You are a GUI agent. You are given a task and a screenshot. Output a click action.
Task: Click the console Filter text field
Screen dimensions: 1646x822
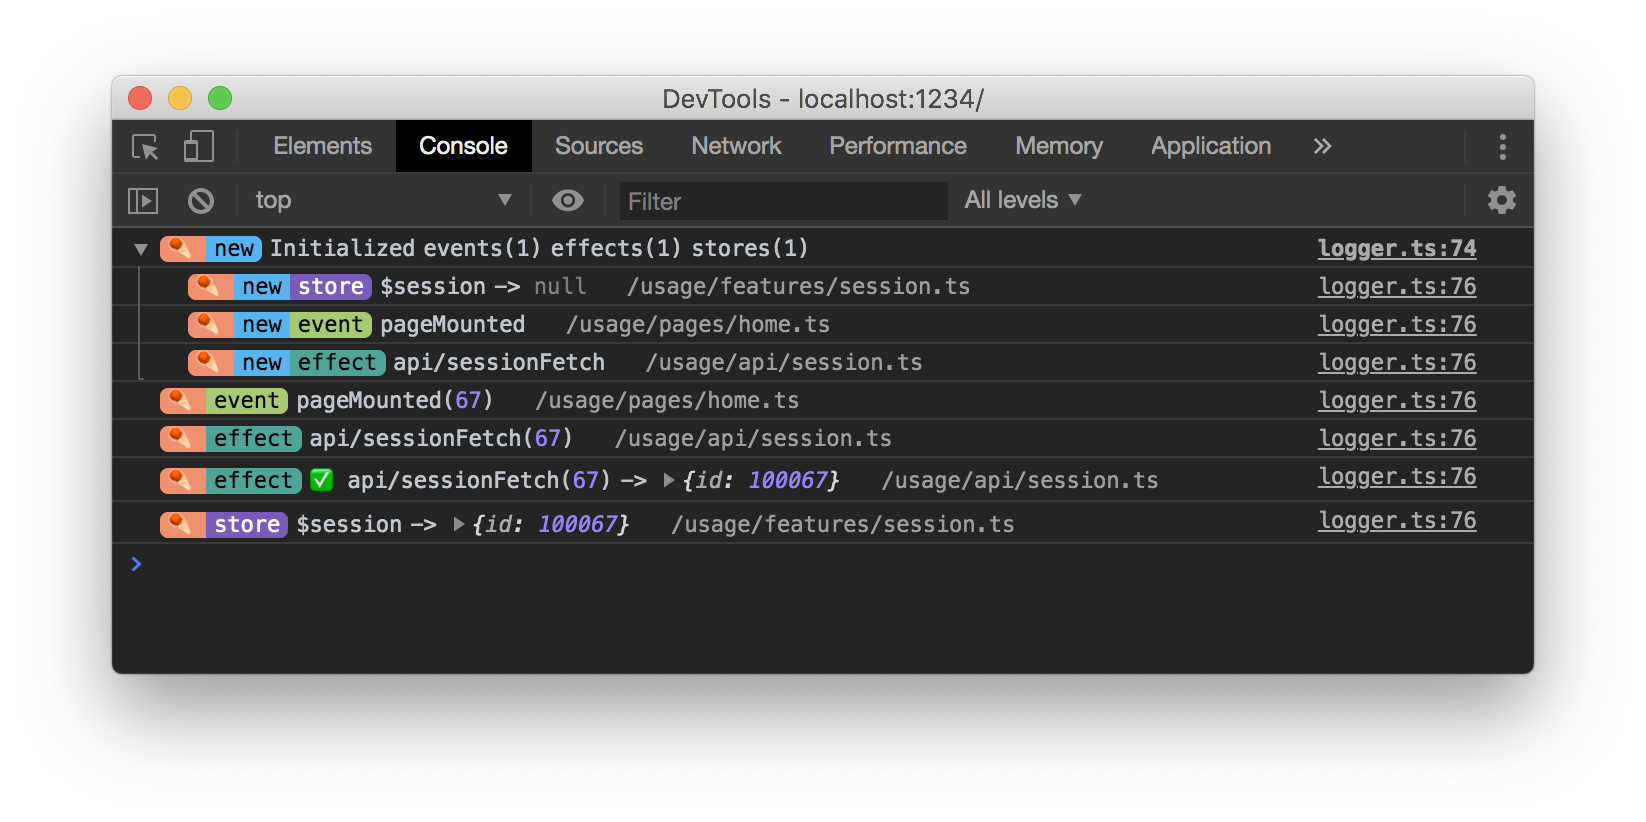point(783,201)
